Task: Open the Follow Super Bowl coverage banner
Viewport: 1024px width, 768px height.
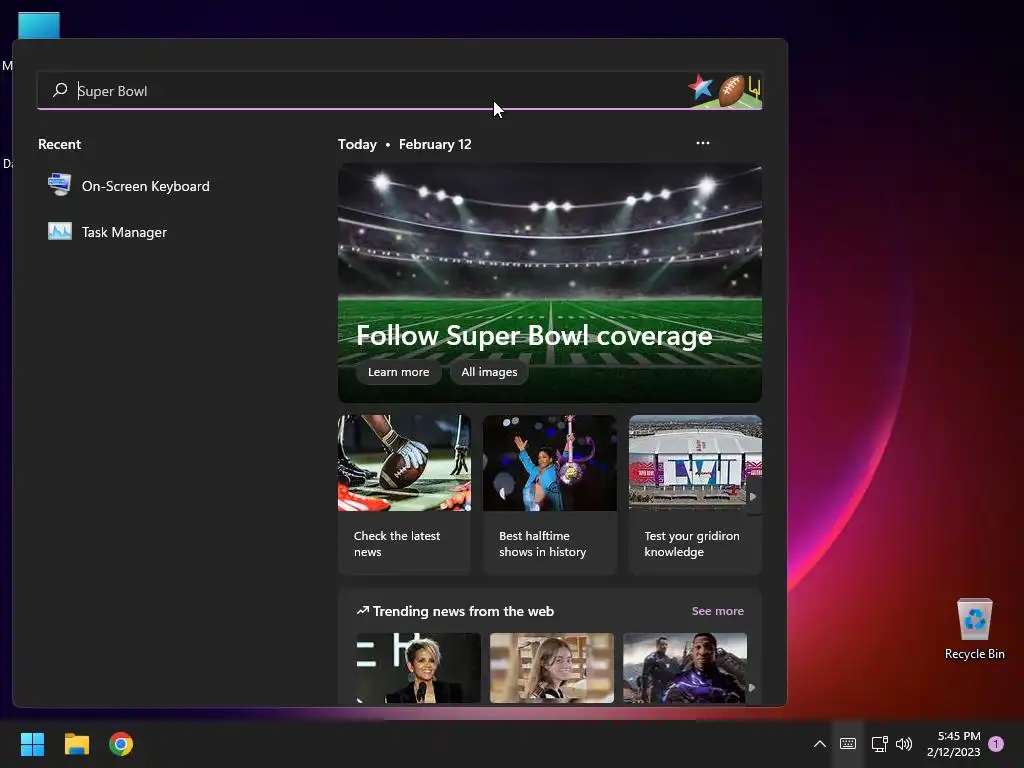Action: pos(549,283)
